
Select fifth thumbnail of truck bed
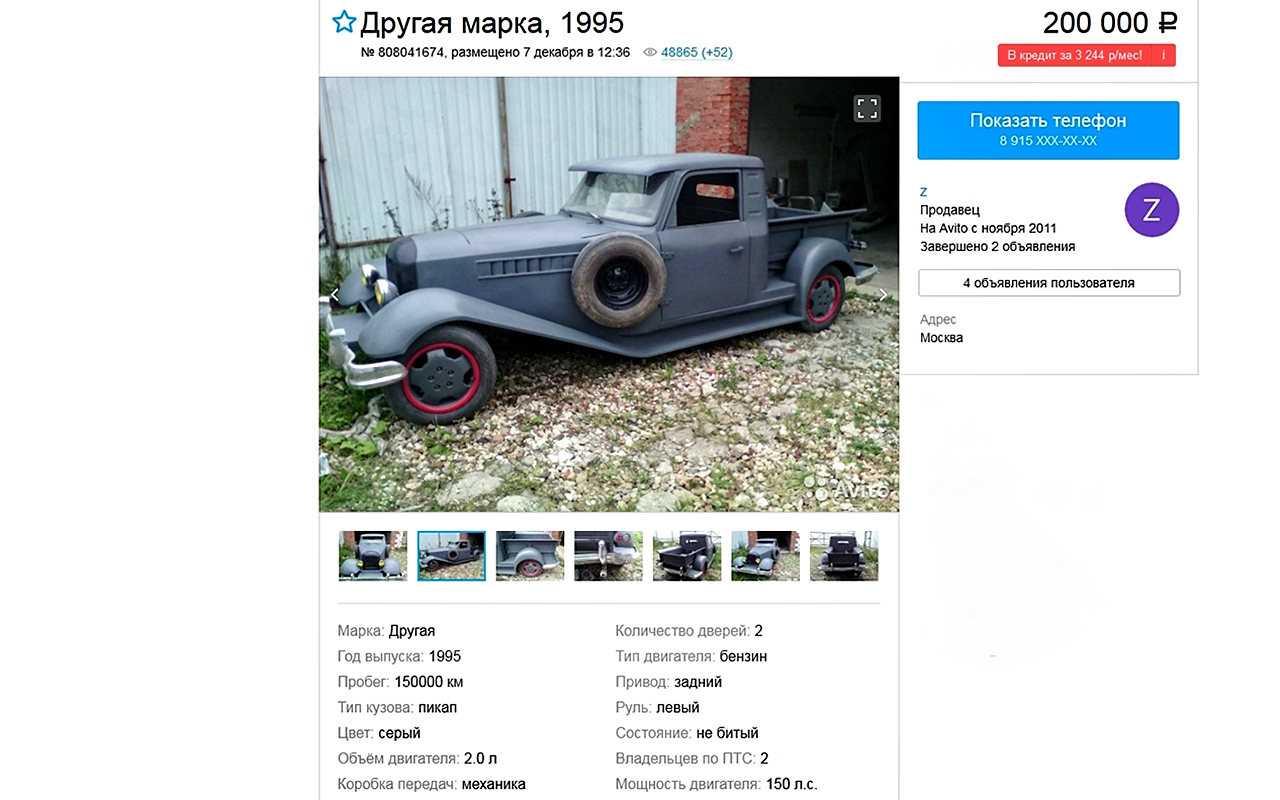687,556
